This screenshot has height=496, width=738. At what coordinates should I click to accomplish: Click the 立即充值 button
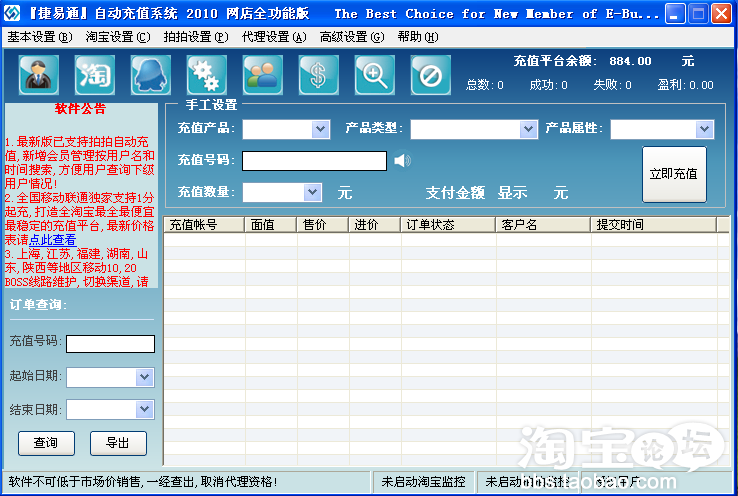click(674, 174)
